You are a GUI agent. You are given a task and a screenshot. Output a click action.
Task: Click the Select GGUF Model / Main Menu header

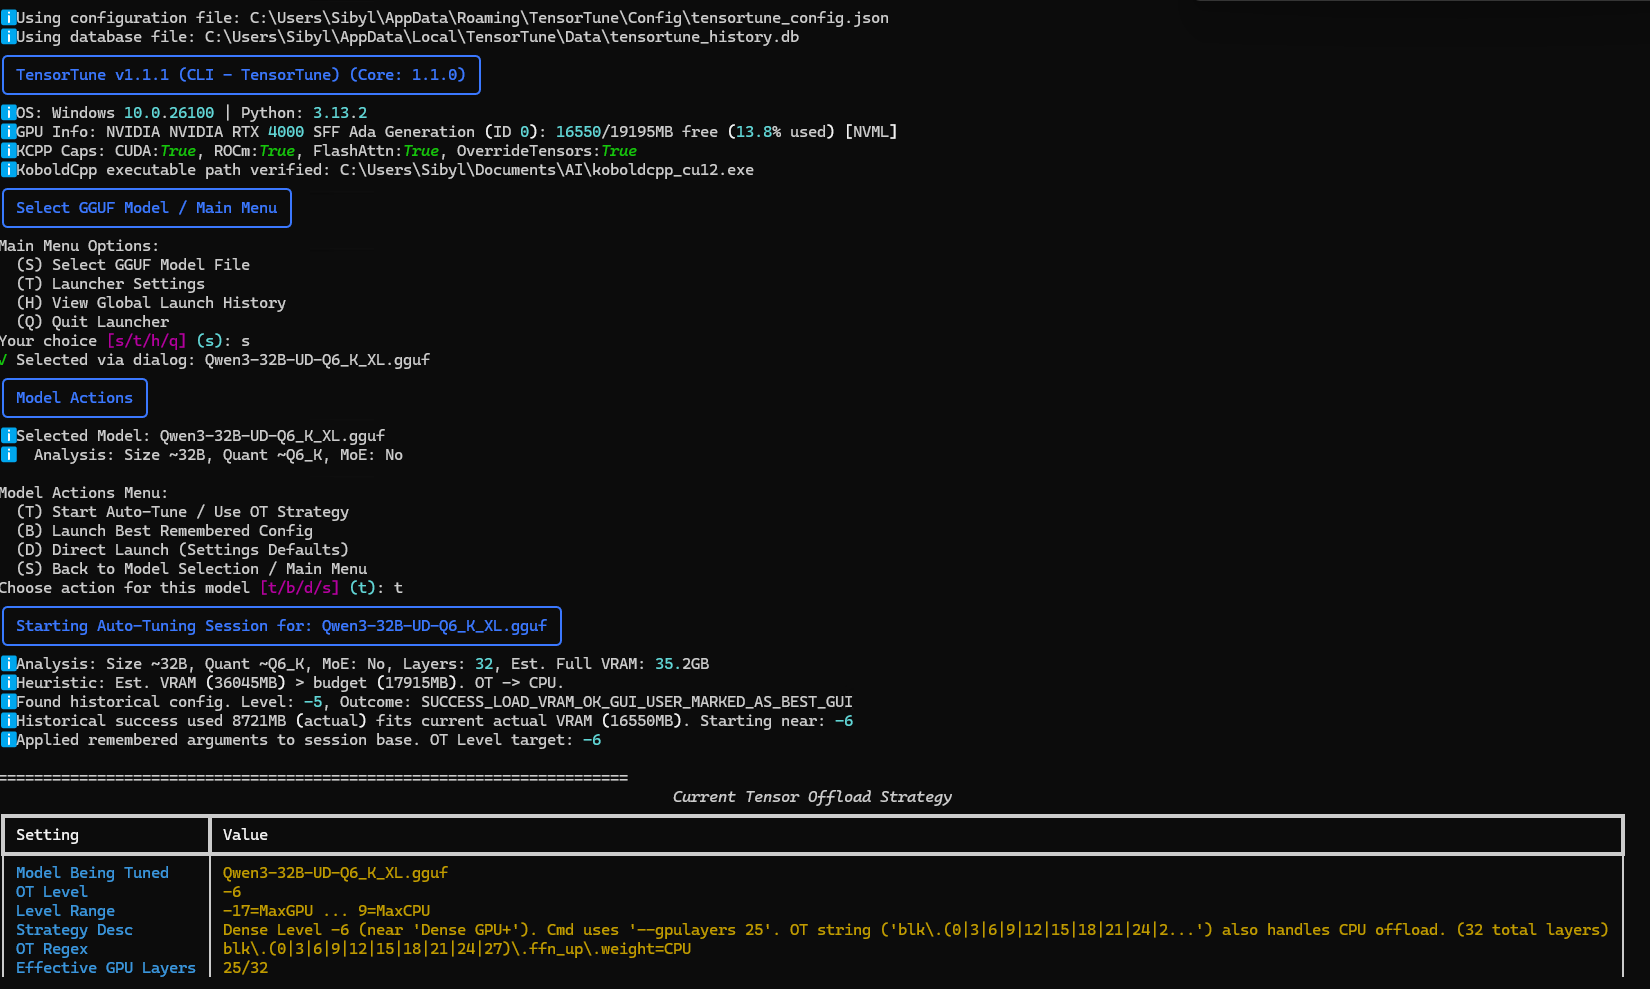click(147, 208)
